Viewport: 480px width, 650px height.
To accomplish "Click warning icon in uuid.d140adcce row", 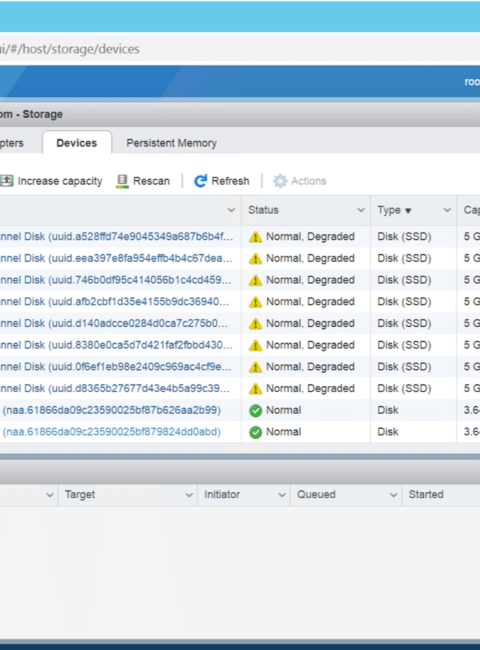I will click(x=255, y=324).
